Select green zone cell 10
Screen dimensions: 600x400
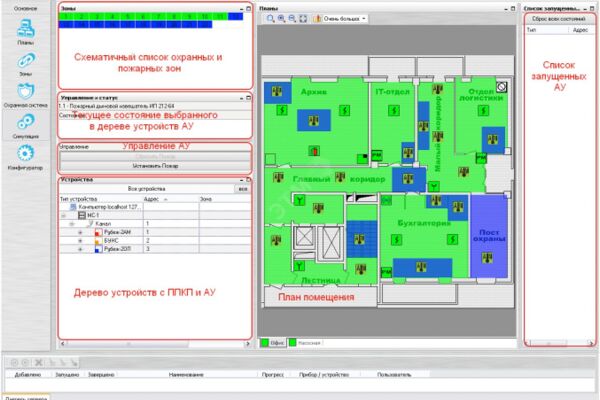pos(205,16)
